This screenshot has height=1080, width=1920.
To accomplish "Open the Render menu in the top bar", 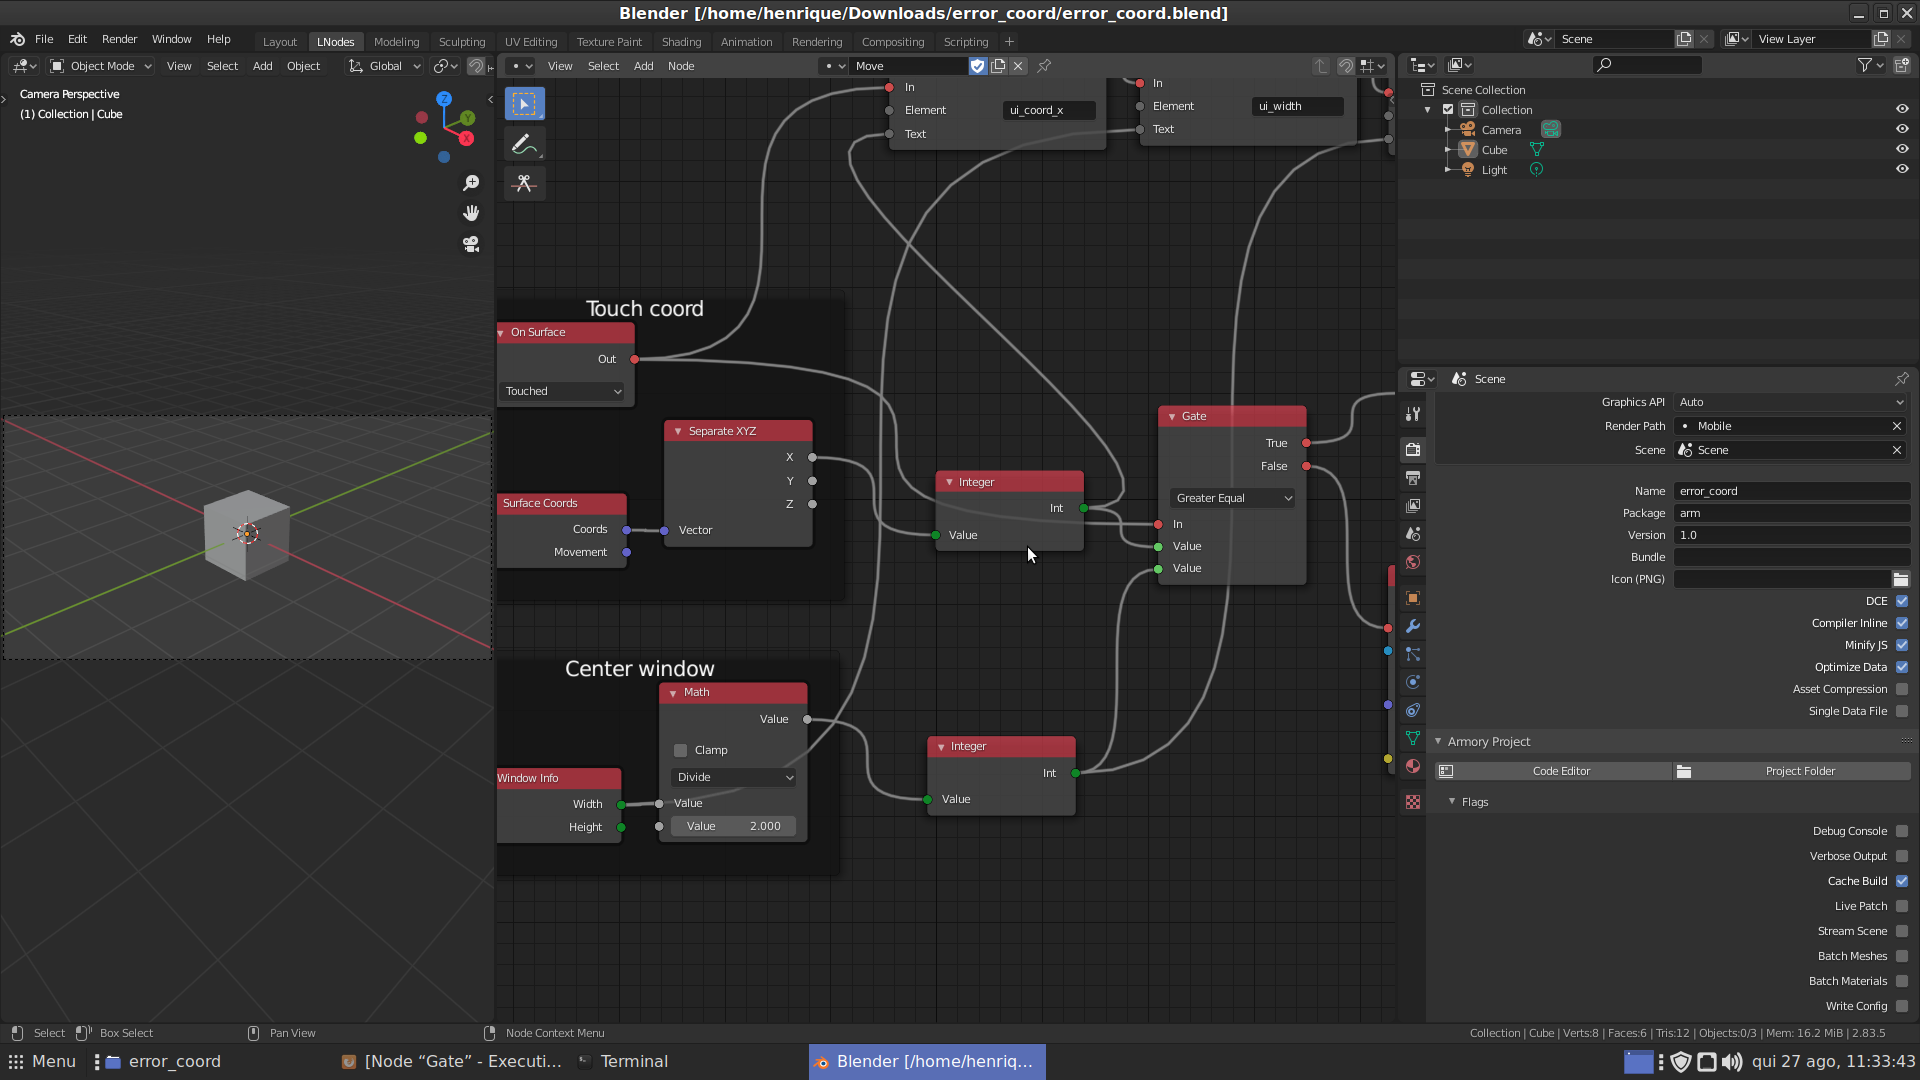I will 119,39.
